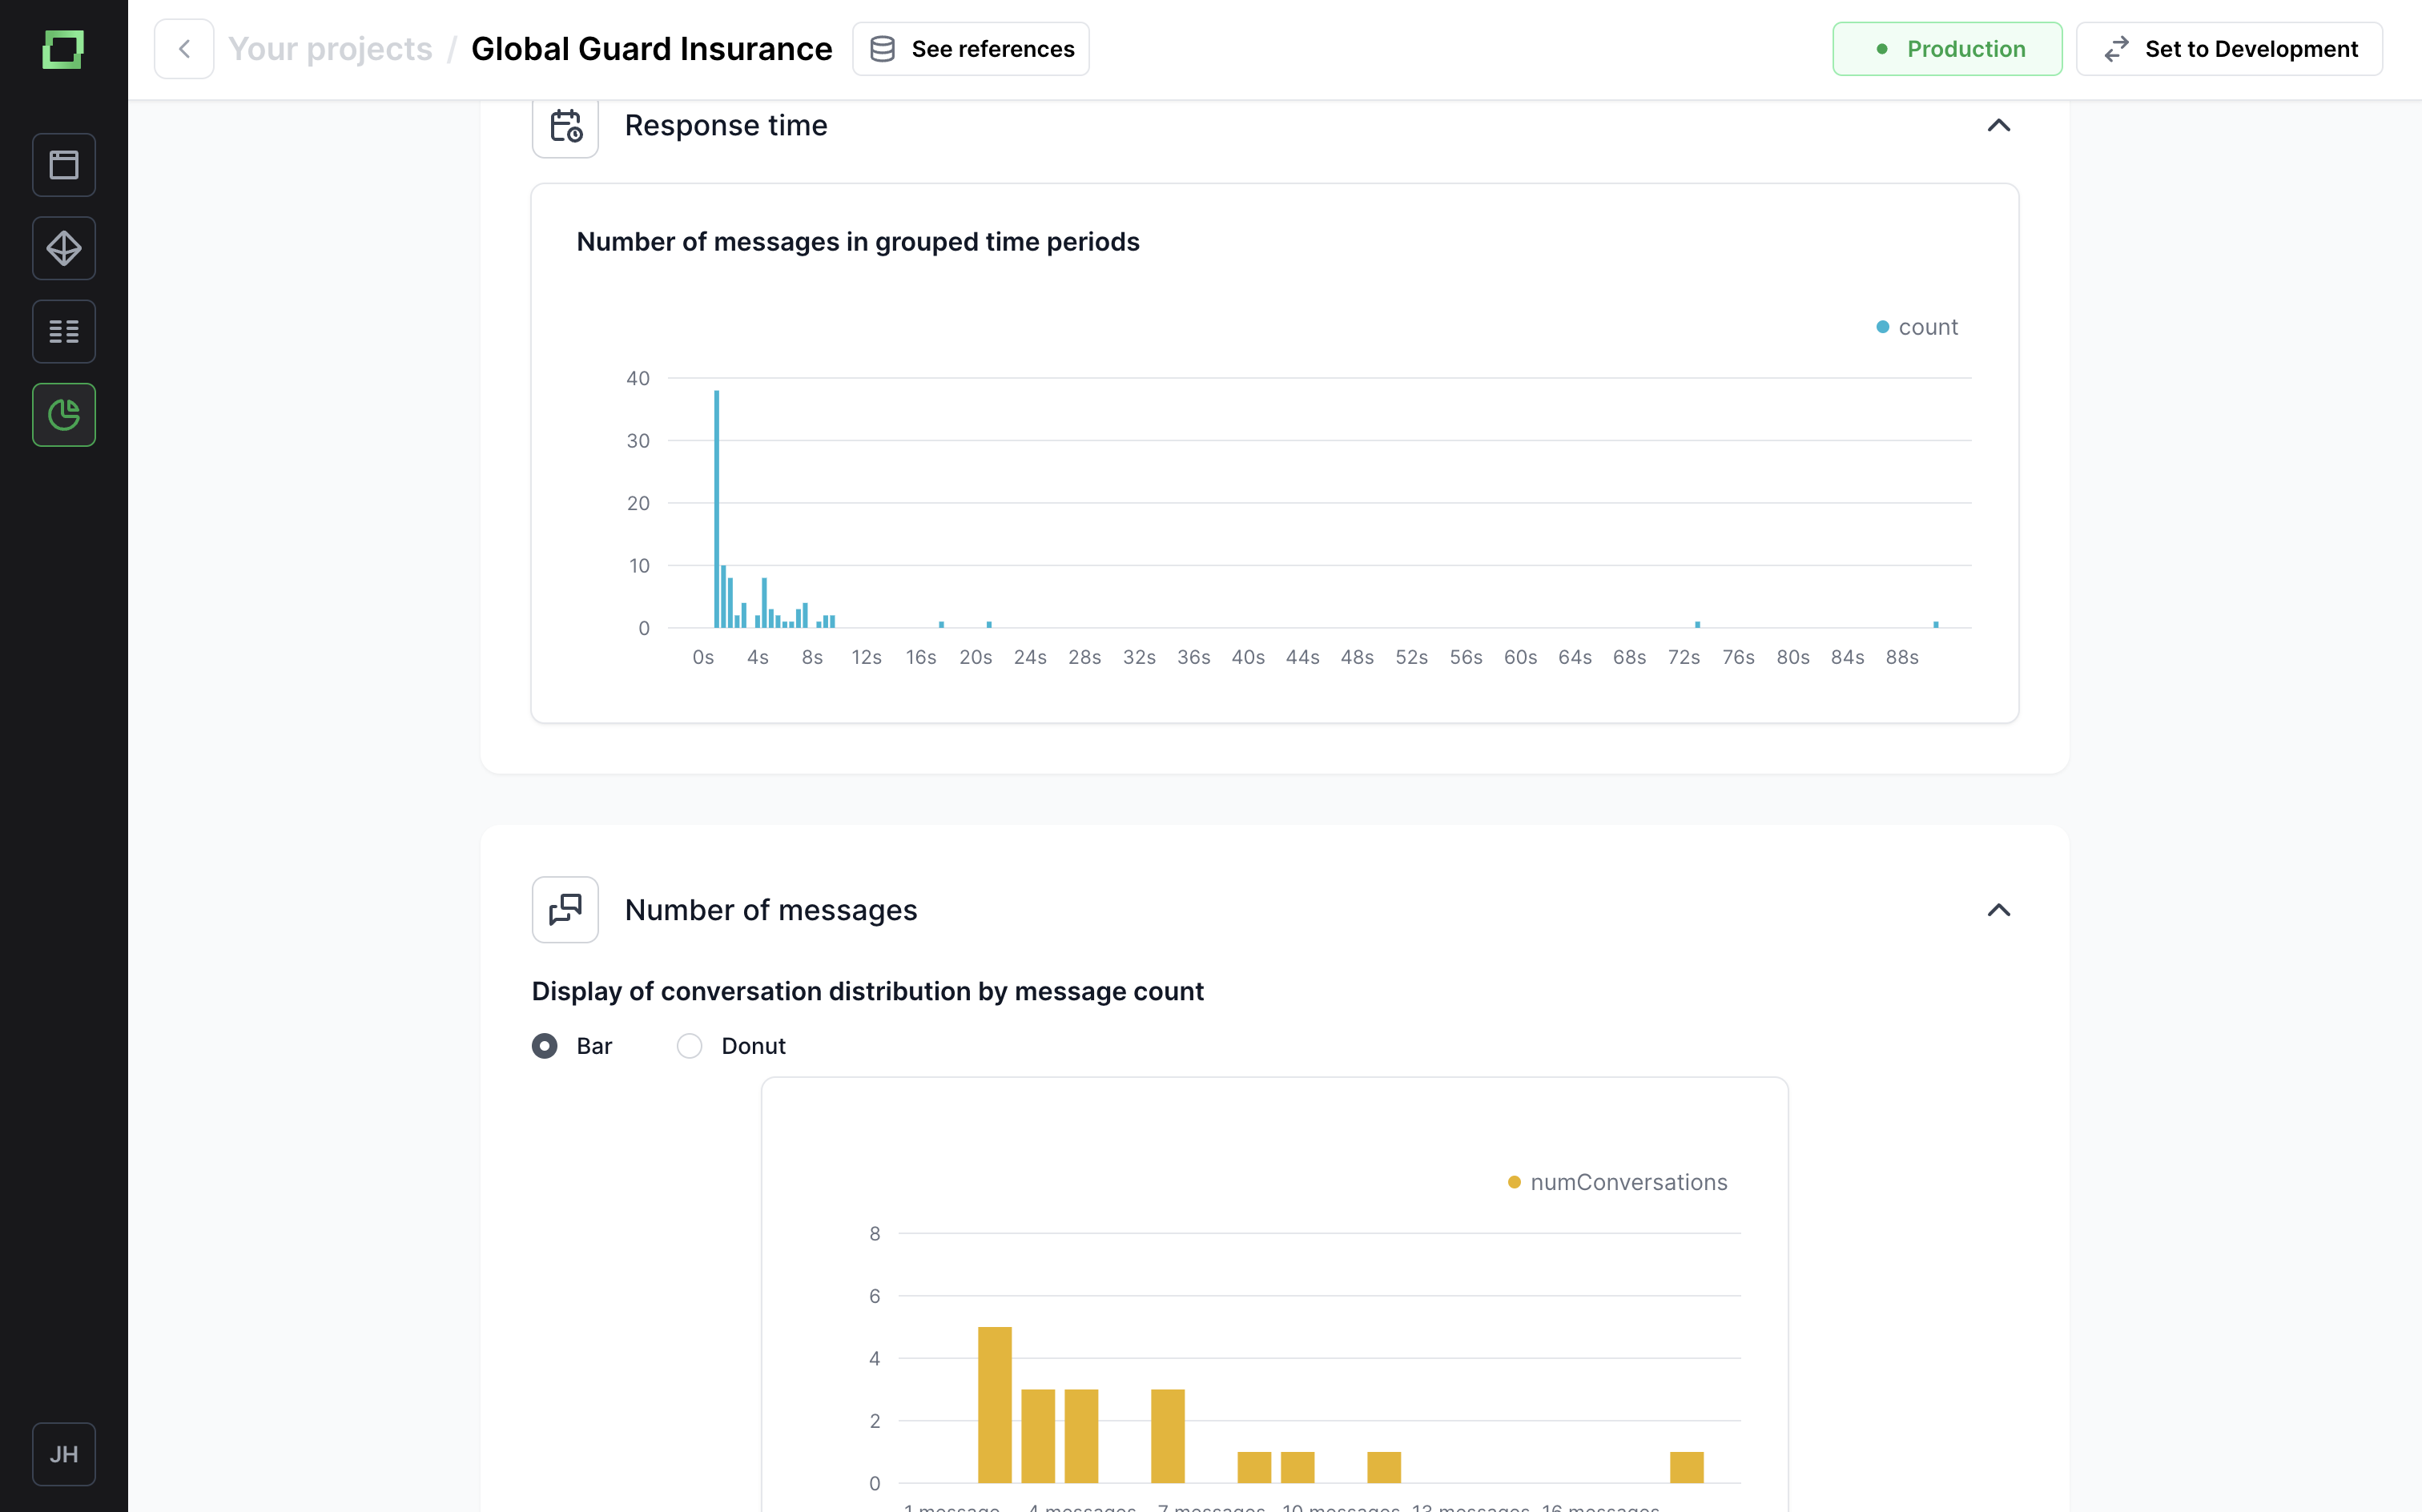Click the See references button
The image size is (2422, 1512).
tap(970, 49)
